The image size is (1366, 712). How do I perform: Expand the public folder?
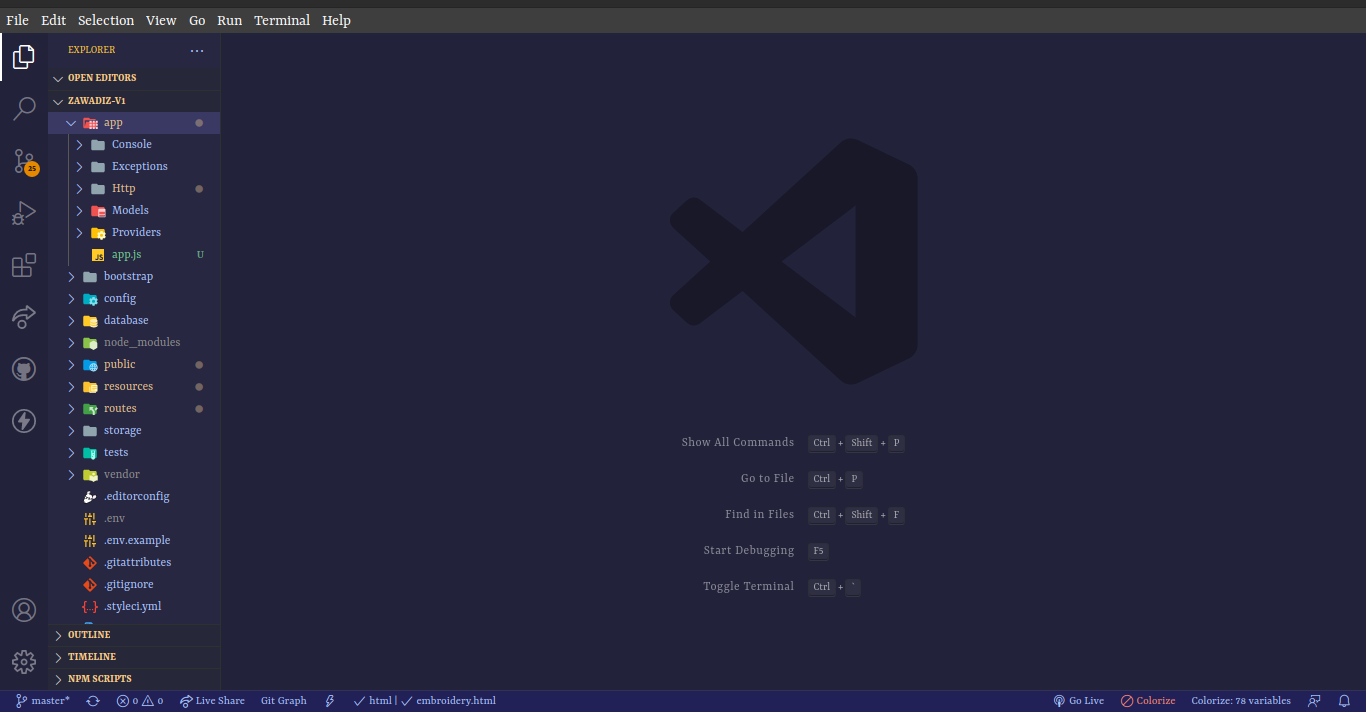click(134, 365)
